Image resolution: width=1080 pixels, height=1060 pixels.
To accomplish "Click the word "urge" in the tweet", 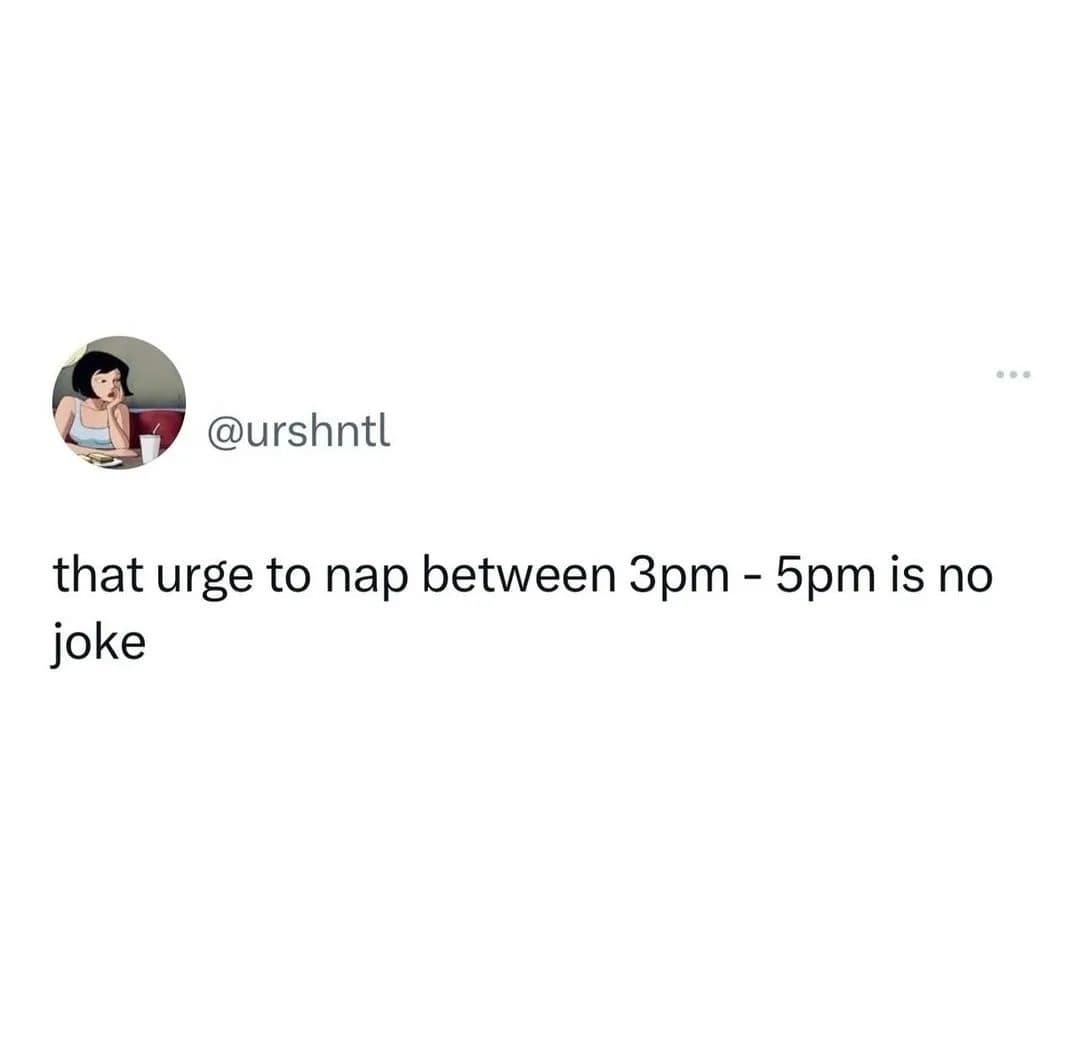I will [204, 579].
